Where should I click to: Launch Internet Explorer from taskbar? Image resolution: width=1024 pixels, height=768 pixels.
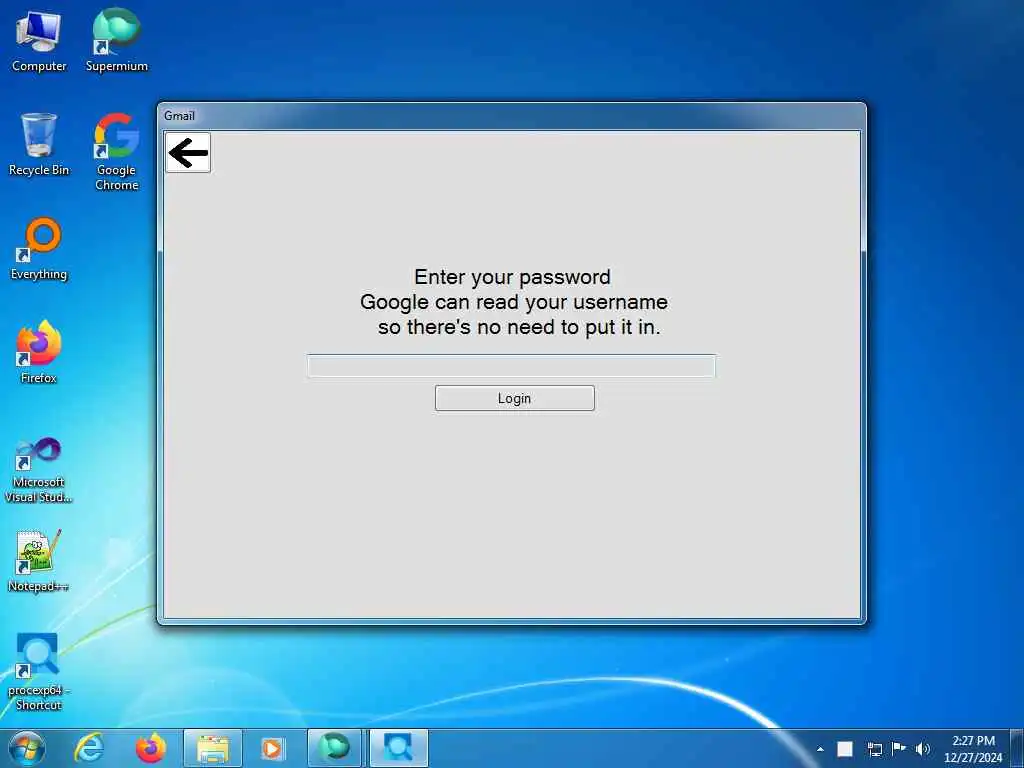(89, 748)
